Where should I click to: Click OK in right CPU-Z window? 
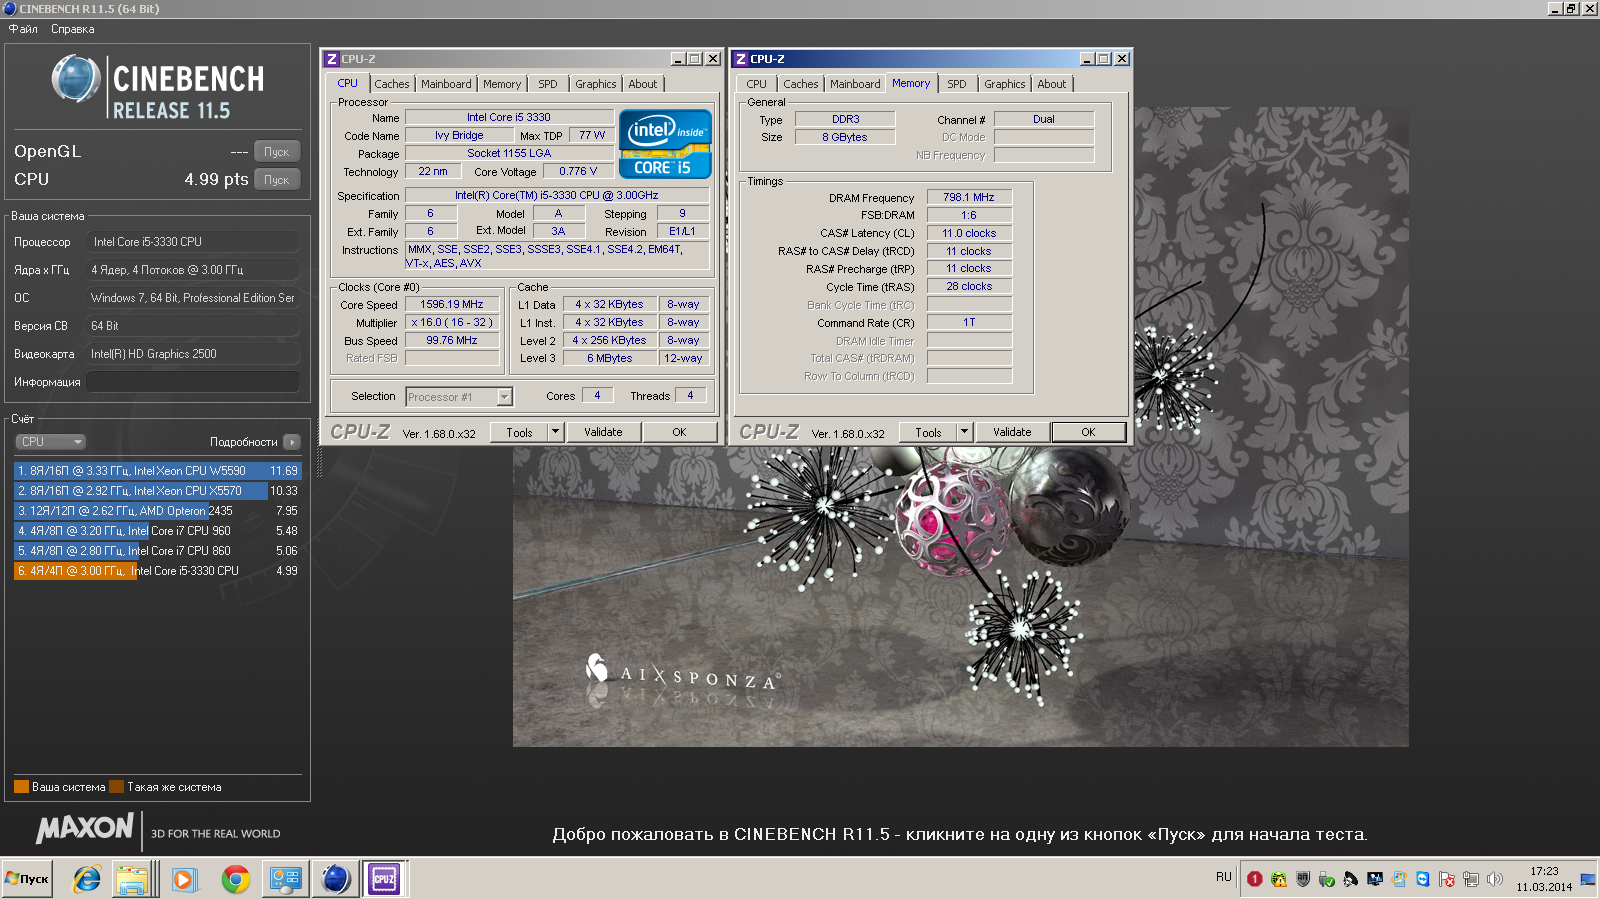[1088, 432]
